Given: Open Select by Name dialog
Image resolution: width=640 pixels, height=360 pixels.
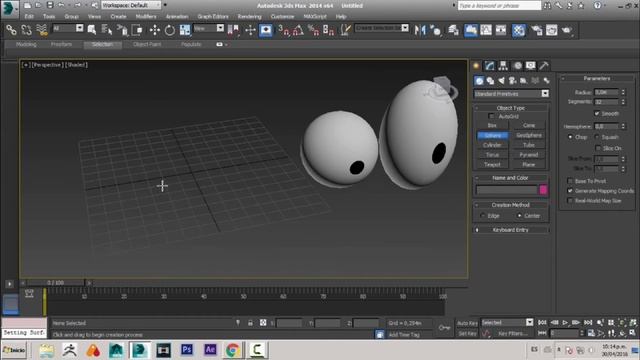Looking at the screenshot, I should [107, 30].
